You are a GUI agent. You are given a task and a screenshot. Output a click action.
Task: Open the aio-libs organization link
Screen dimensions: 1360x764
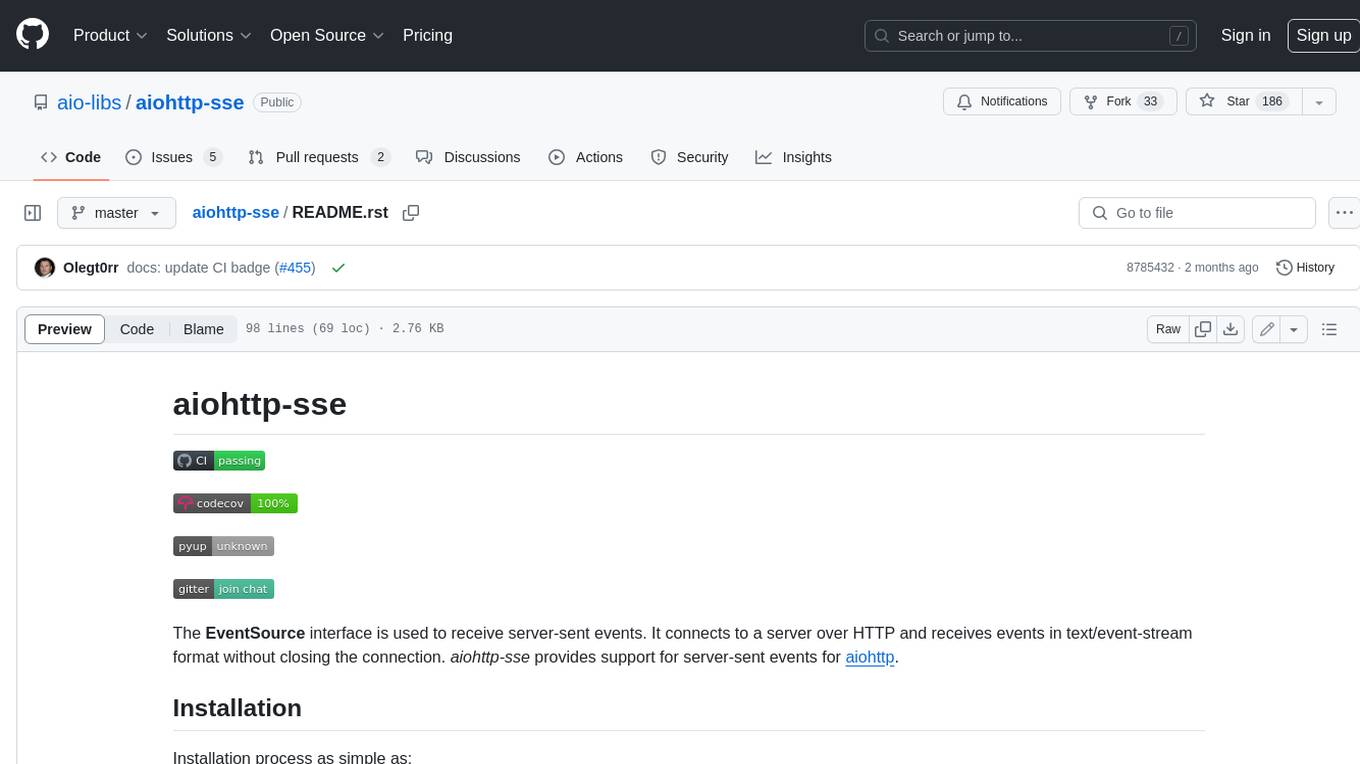(90, 102)
